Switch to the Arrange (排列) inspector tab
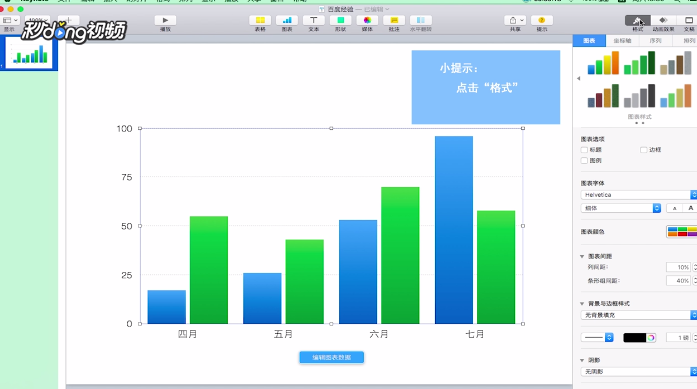This screenshot has height=389, width=697. pos(688,40)
